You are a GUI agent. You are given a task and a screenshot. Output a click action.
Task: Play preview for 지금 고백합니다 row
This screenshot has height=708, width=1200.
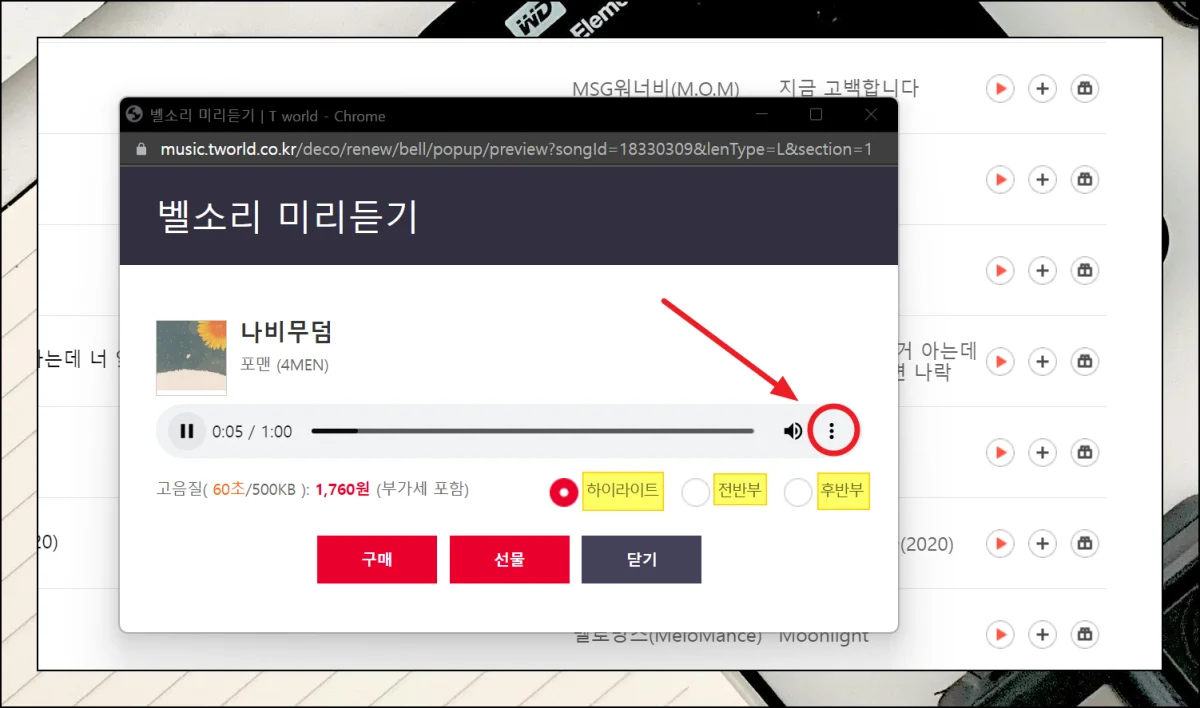(x=999, y=89)
